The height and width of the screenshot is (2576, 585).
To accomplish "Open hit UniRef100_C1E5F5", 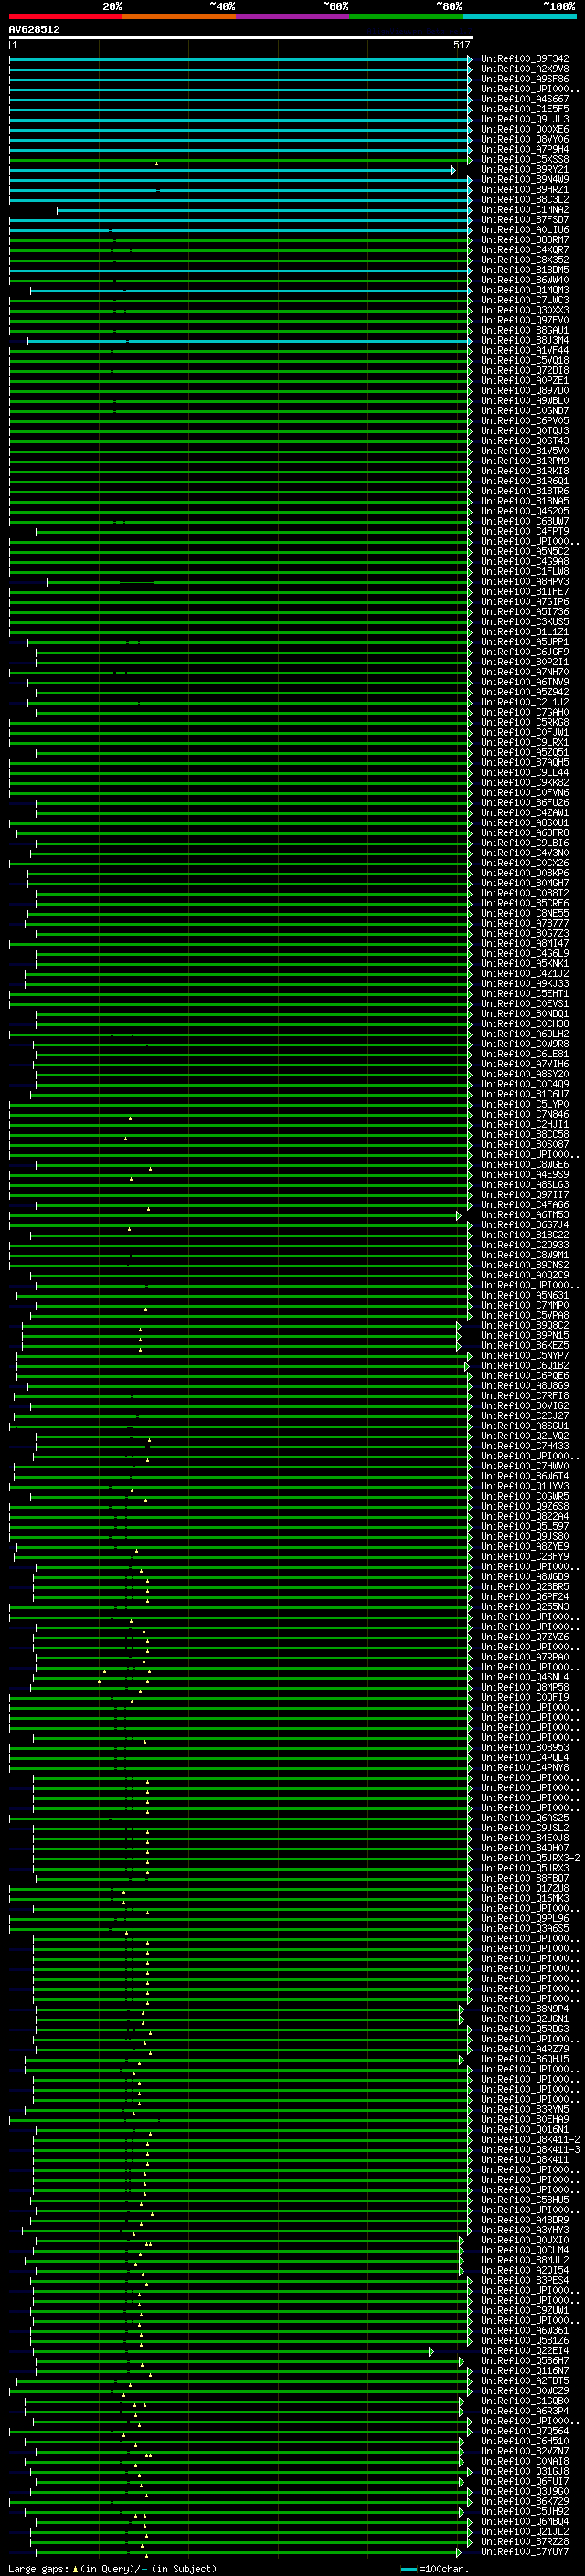I will pyautogui.click(x=525, y=109).
